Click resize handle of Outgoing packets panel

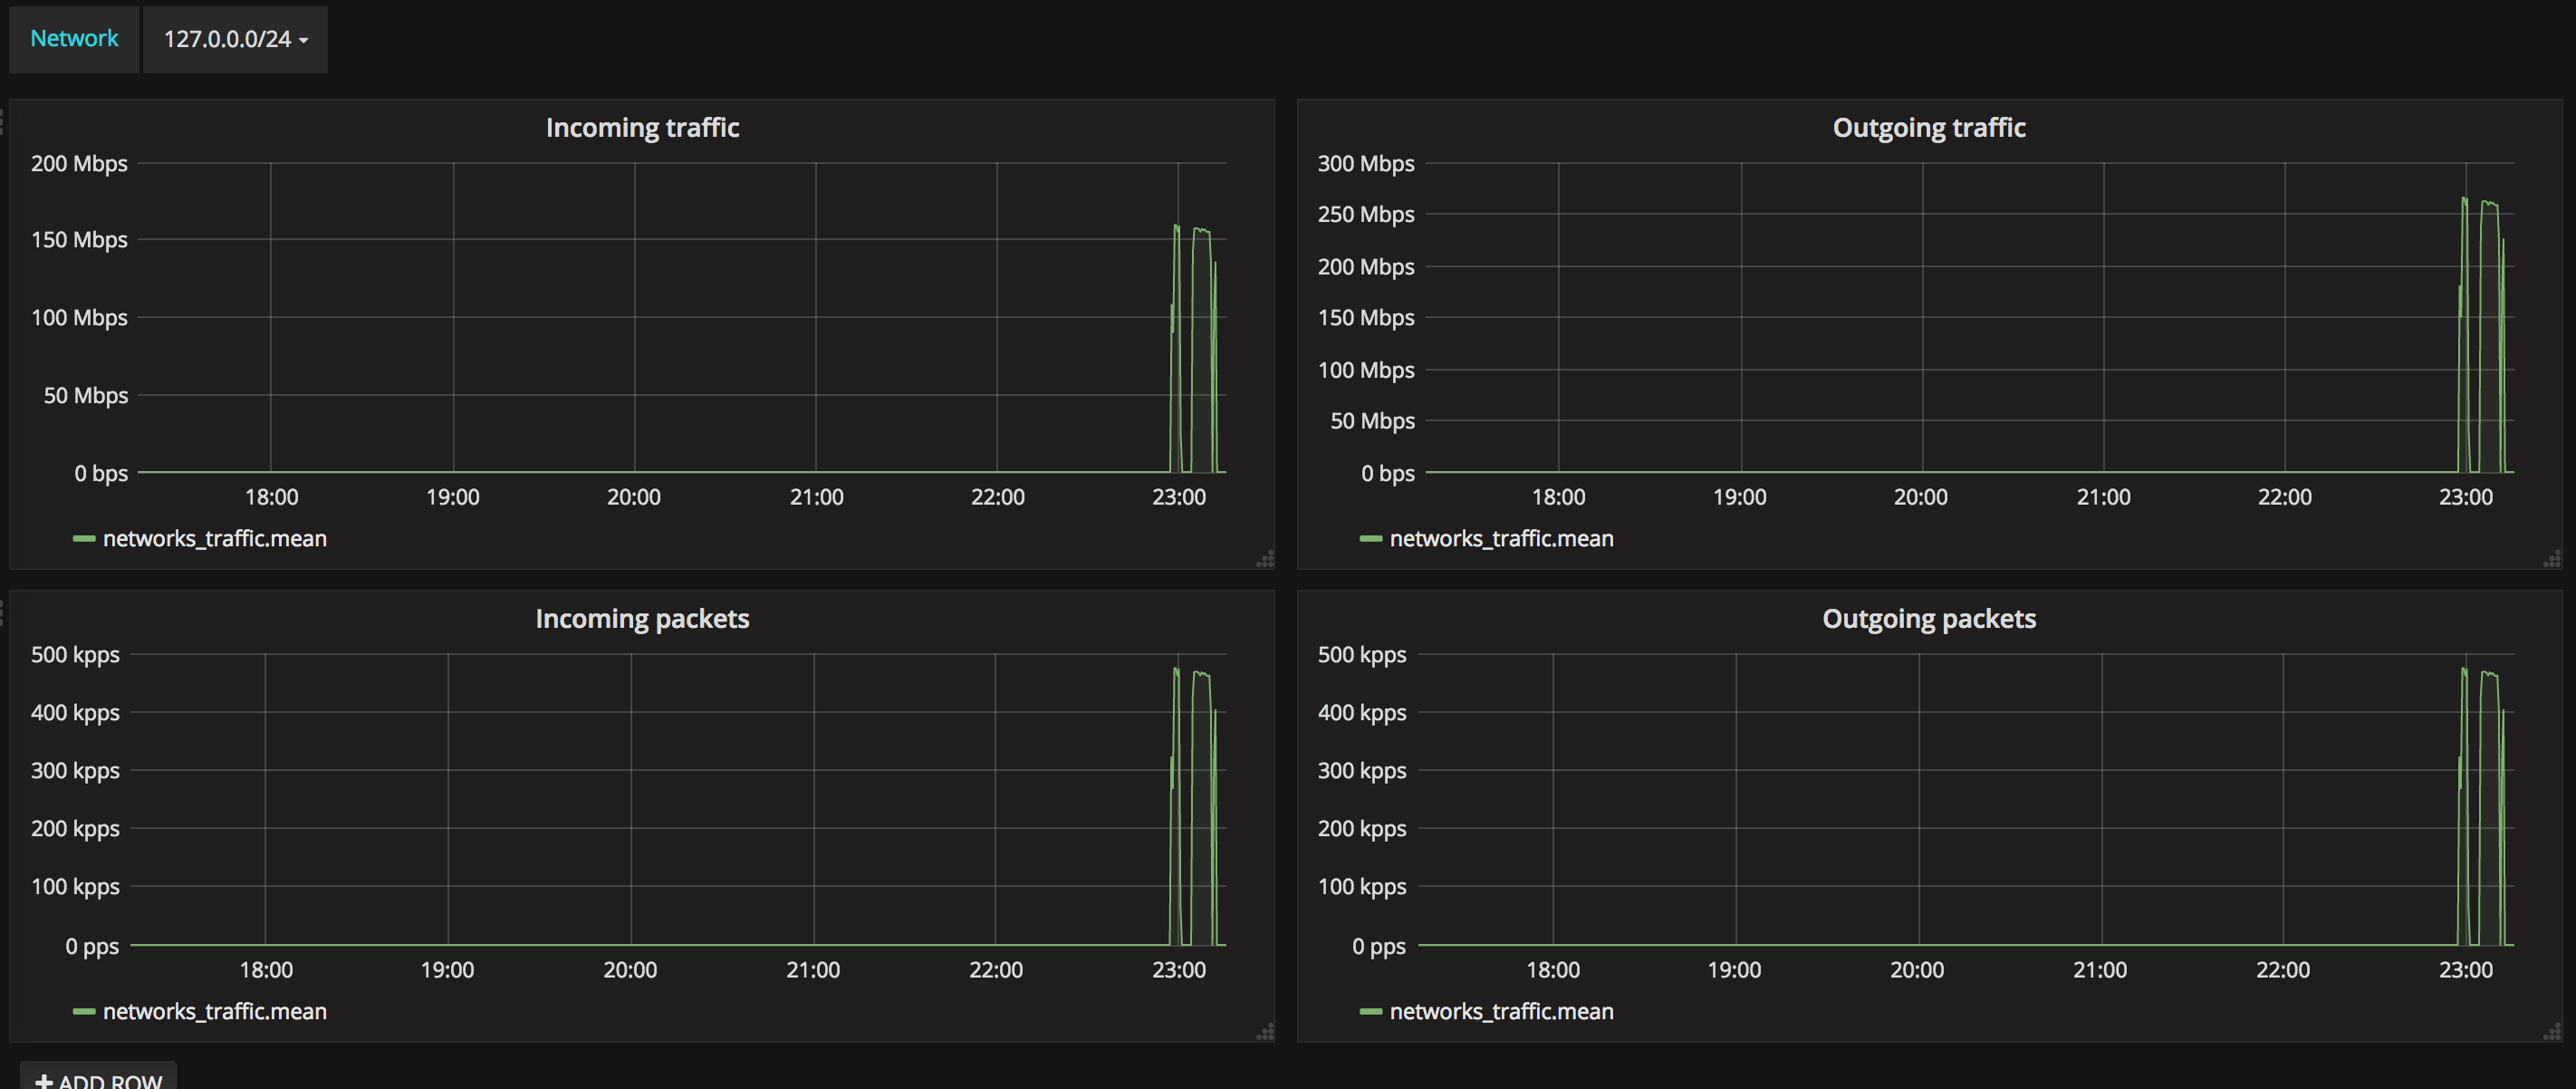pyautogui.click(x=2552, y=1031)
